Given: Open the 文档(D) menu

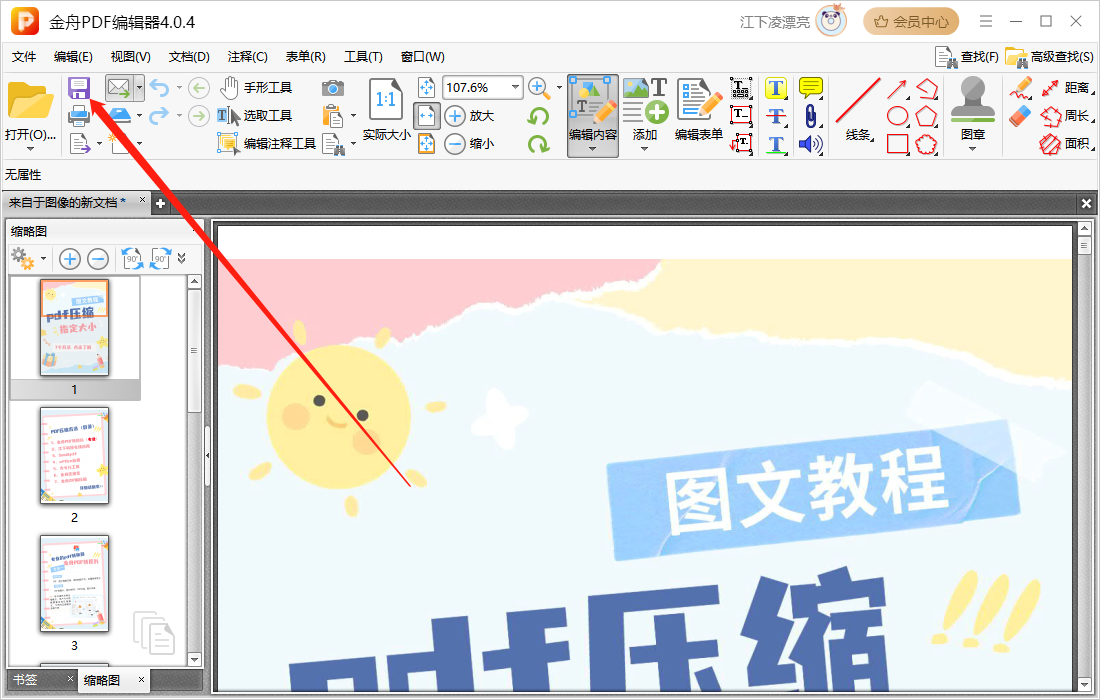Looking at the screenshot, I should pos(188,56).
